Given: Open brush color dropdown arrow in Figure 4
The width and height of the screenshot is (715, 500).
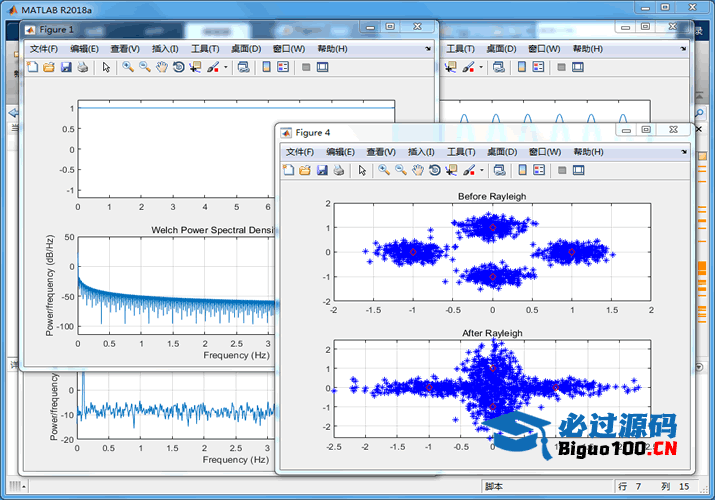Looking at the screenshot, I should [x=482, y=170].
